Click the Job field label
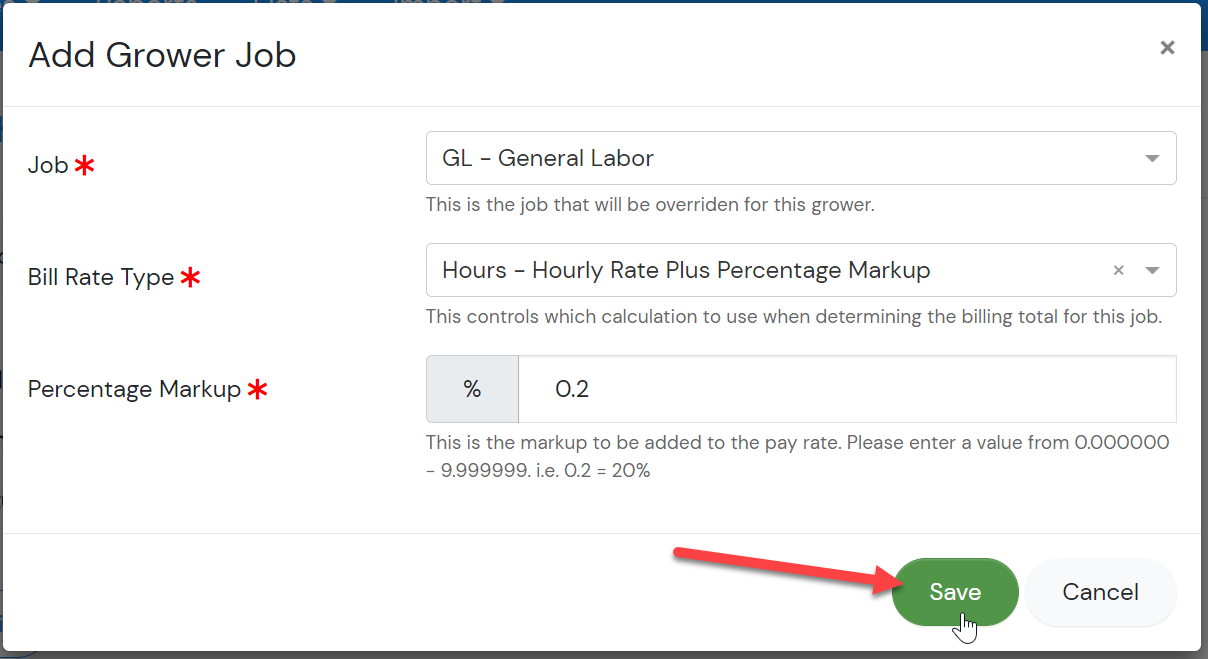This screenshot has height=659, width=1208. tap(48, 165)
